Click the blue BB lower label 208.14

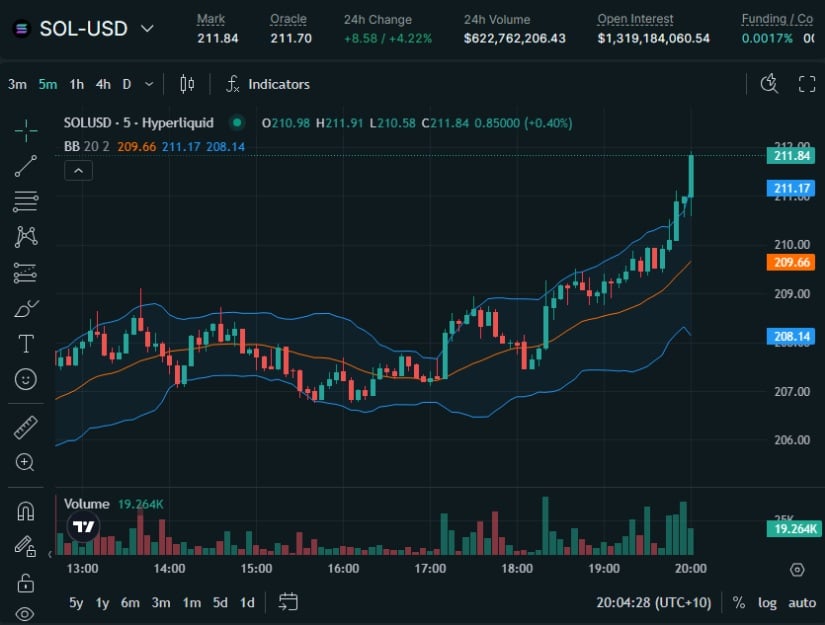(x=791, y=336)
